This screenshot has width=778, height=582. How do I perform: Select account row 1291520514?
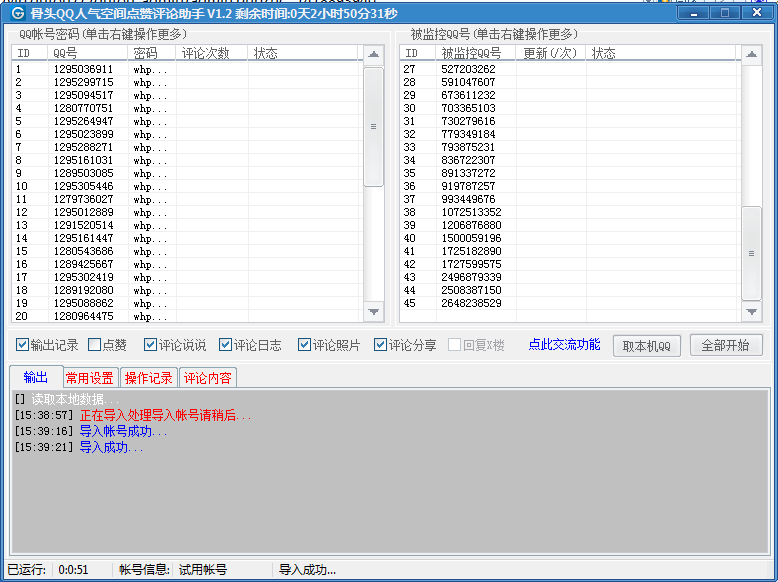tap(187, 225)
